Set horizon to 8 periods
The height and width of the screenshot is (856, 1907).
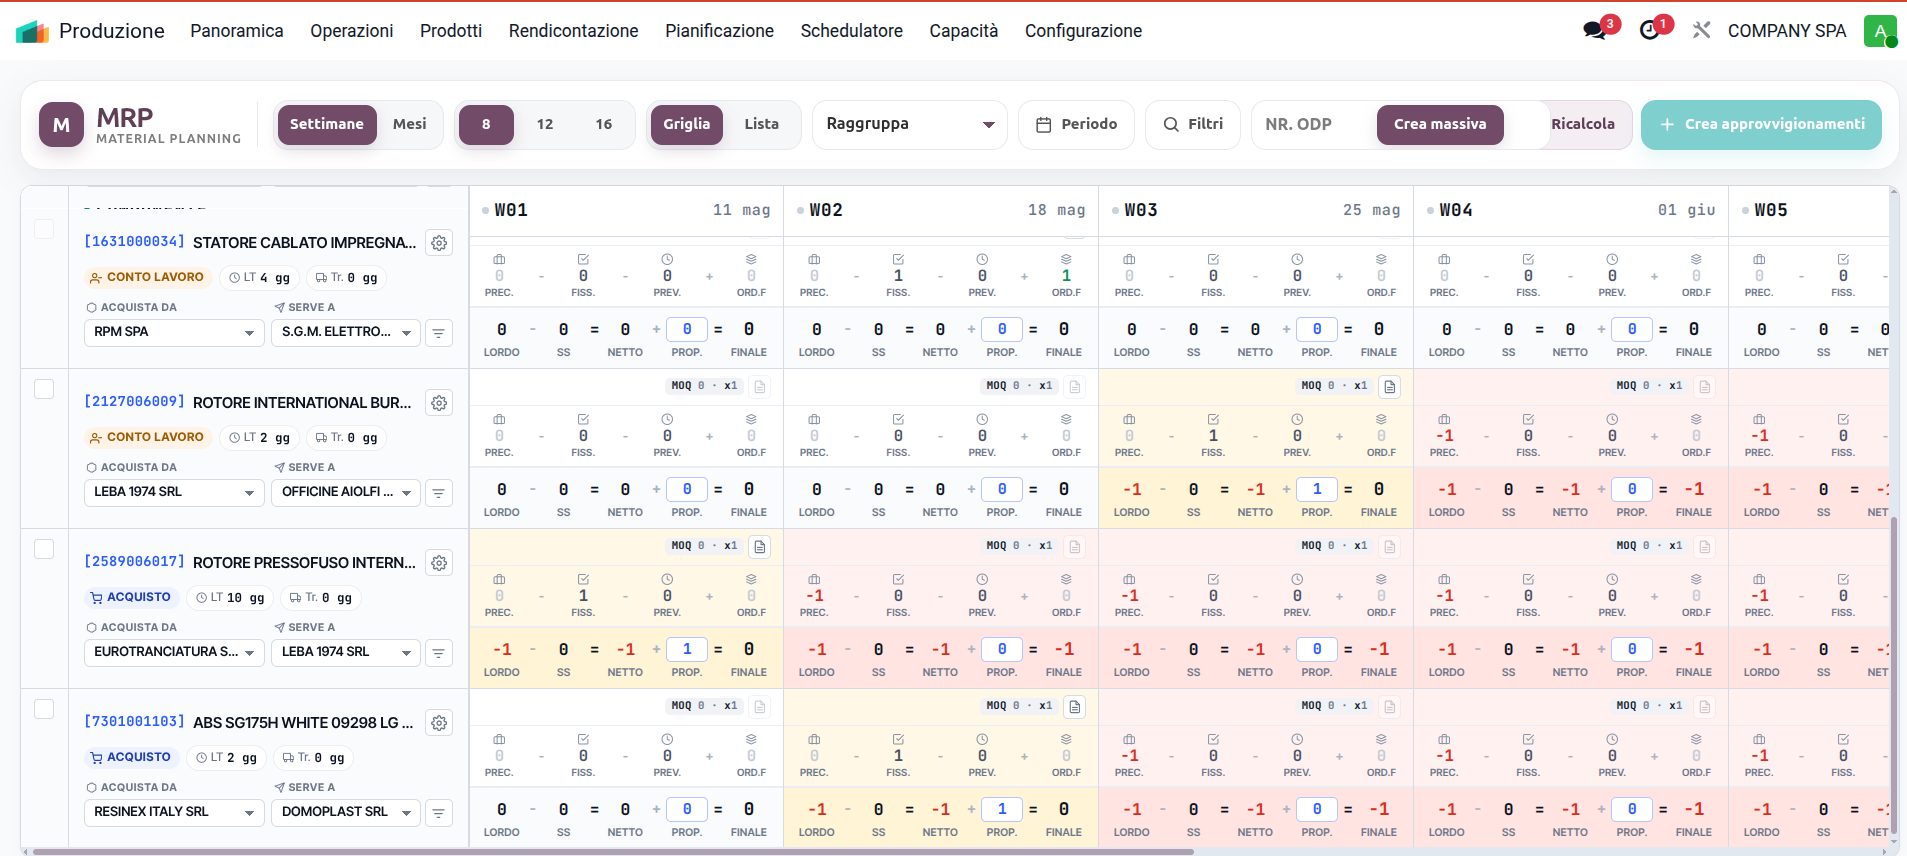click(486, 125)
